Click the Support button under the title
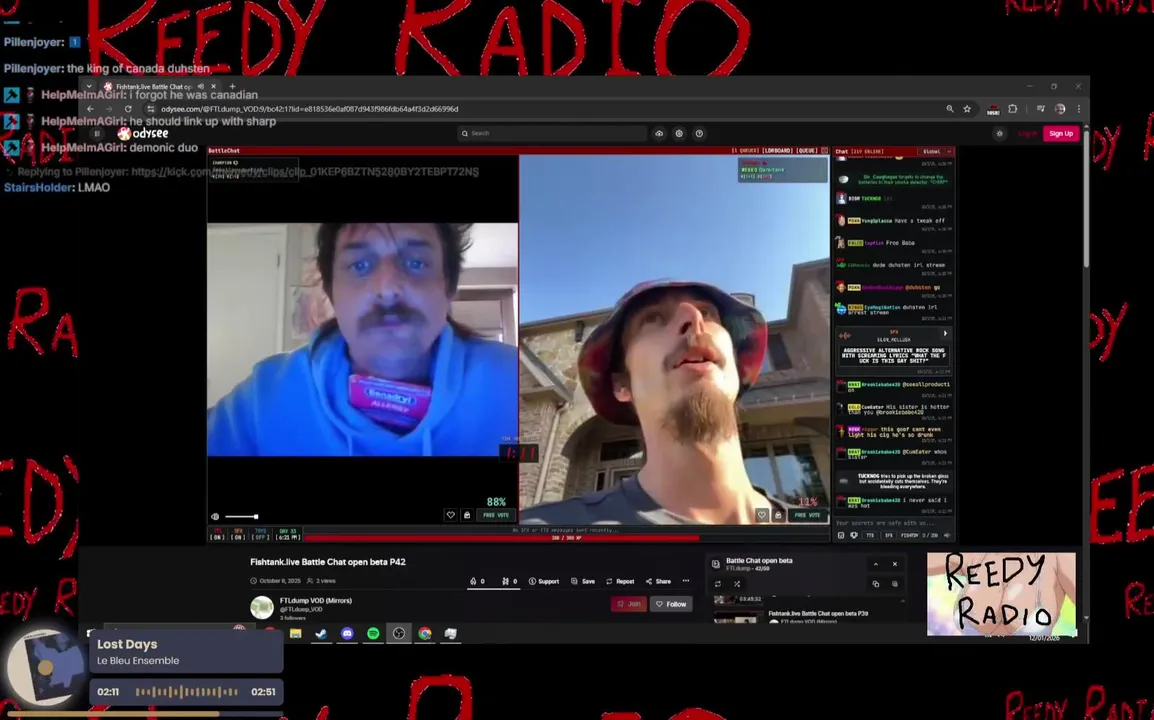The width and height of the screenshot is (1154, 720). [x=544, y=581]
